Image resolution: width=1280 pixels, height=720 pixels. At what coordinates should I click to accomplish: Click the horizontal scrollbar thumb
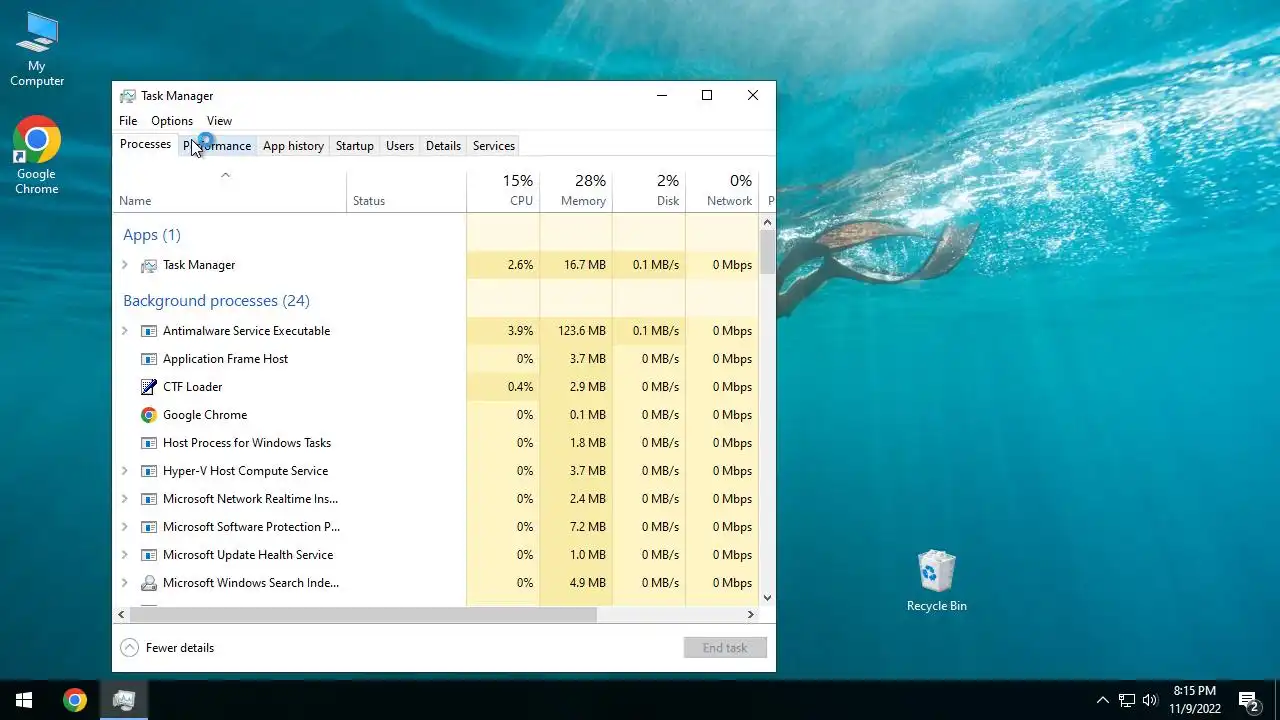(x=363, y=615)
